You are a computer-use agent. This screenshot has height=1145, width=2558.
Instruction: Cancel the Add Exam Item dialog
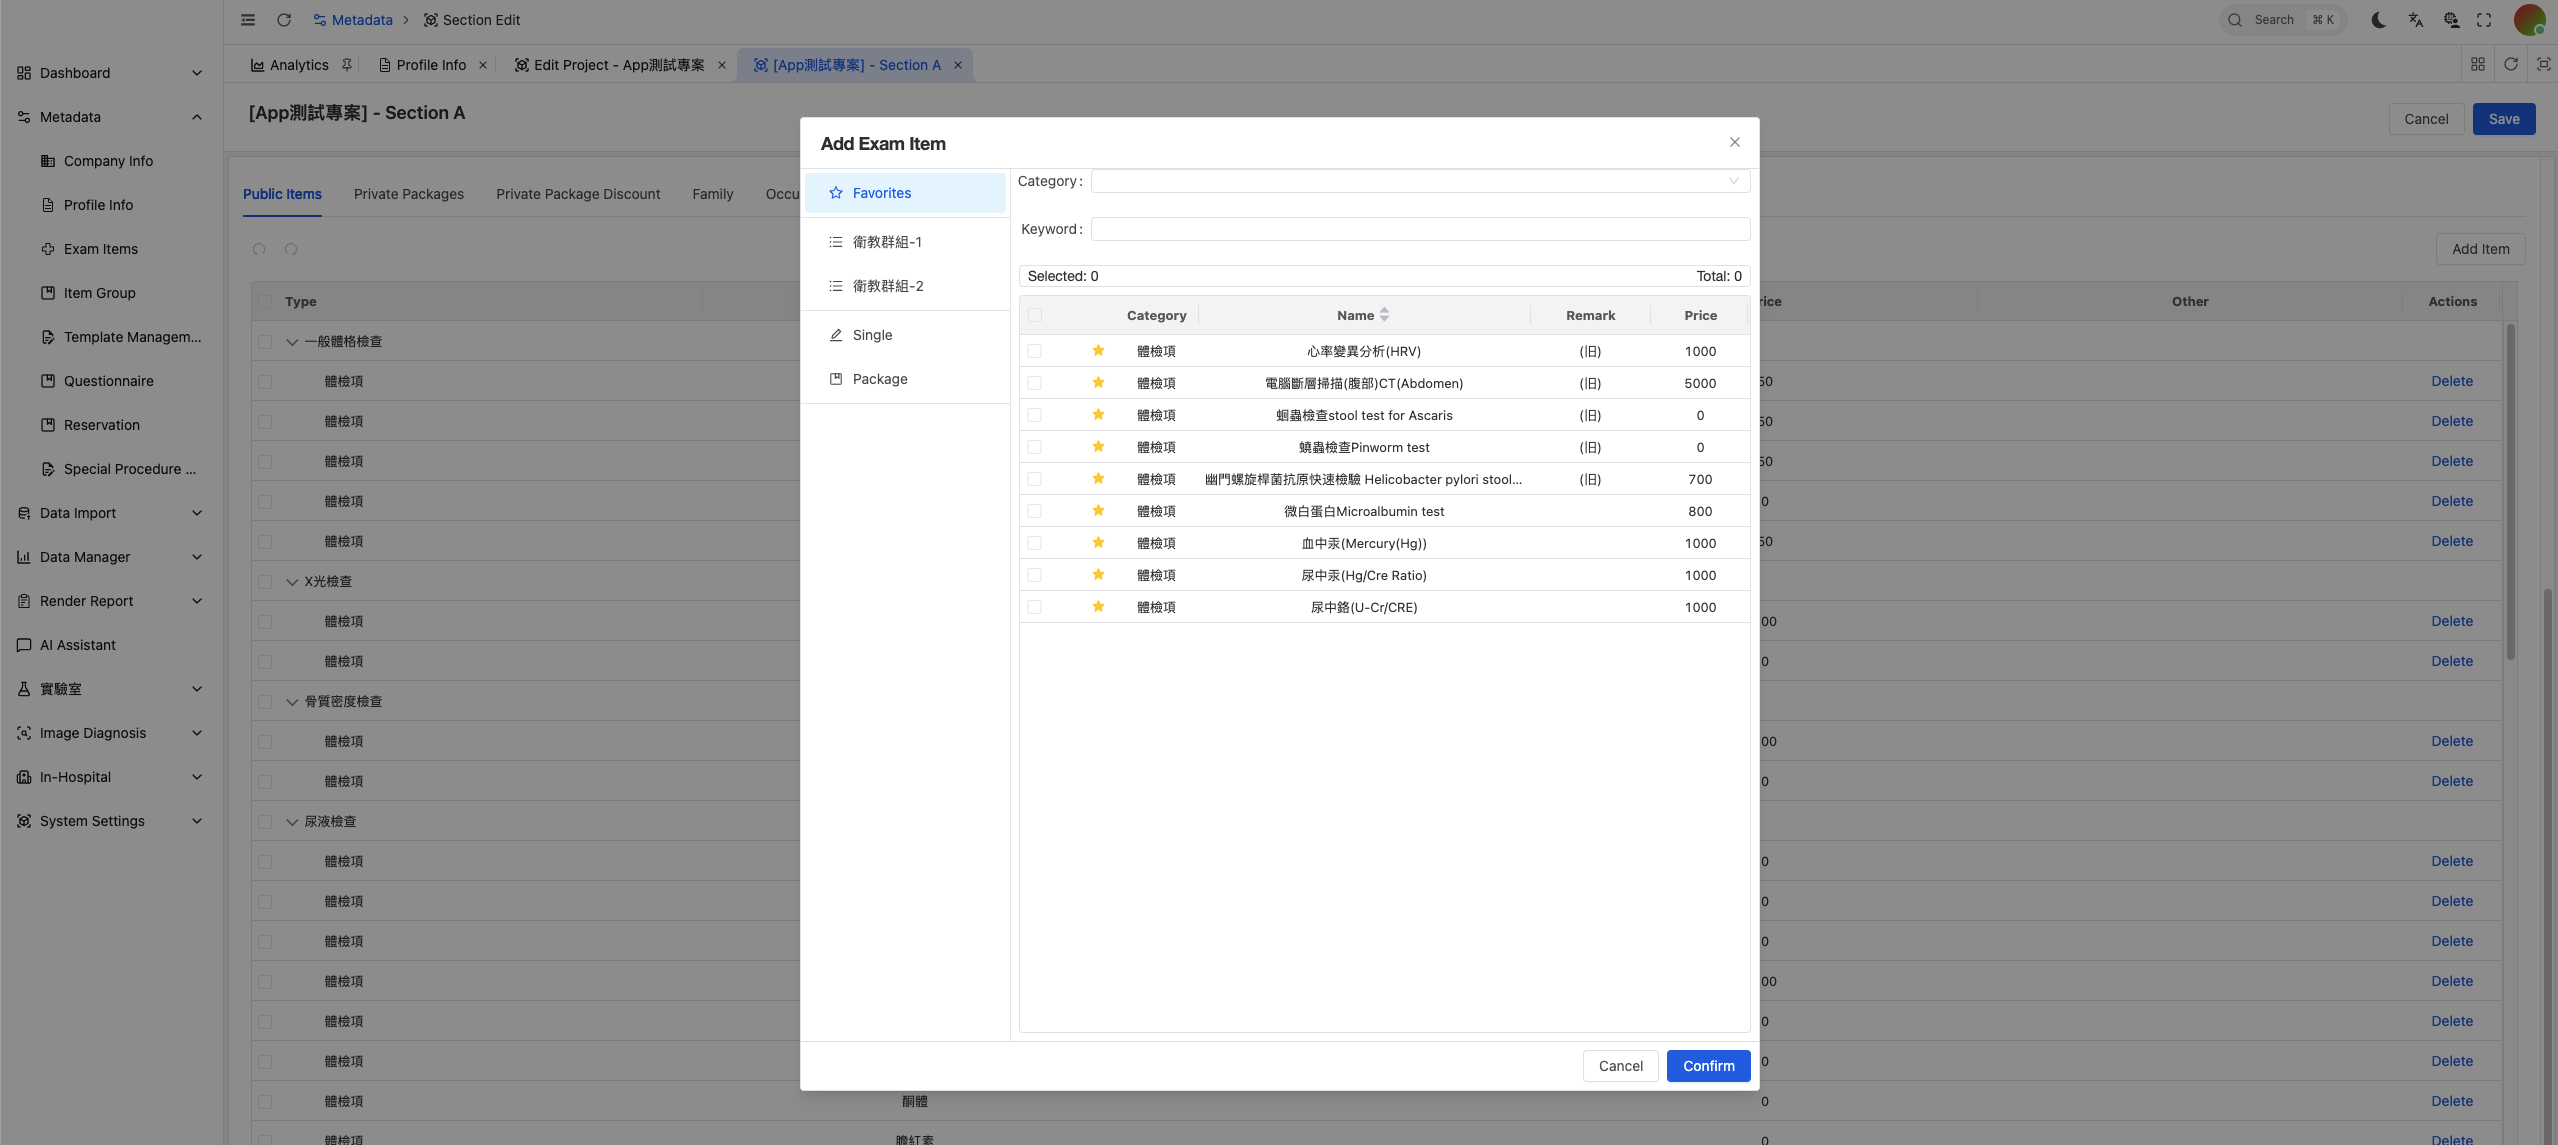[x=1620, y=1066]
